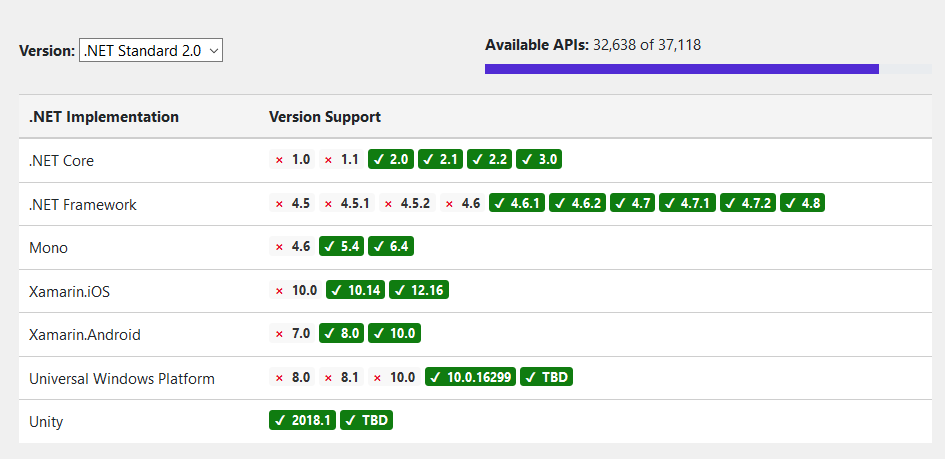945x459 pixels.
Task: Click the Unity row label
Action: click(46, 422)
